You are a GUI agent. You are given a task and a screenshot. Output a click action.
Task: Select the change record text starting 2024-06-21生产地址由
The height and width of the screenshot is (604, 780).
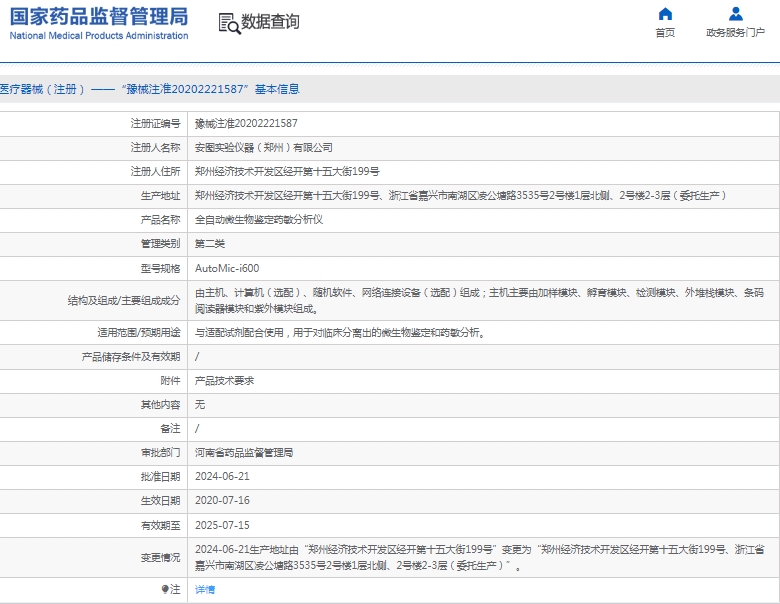[x=479, y=557]
